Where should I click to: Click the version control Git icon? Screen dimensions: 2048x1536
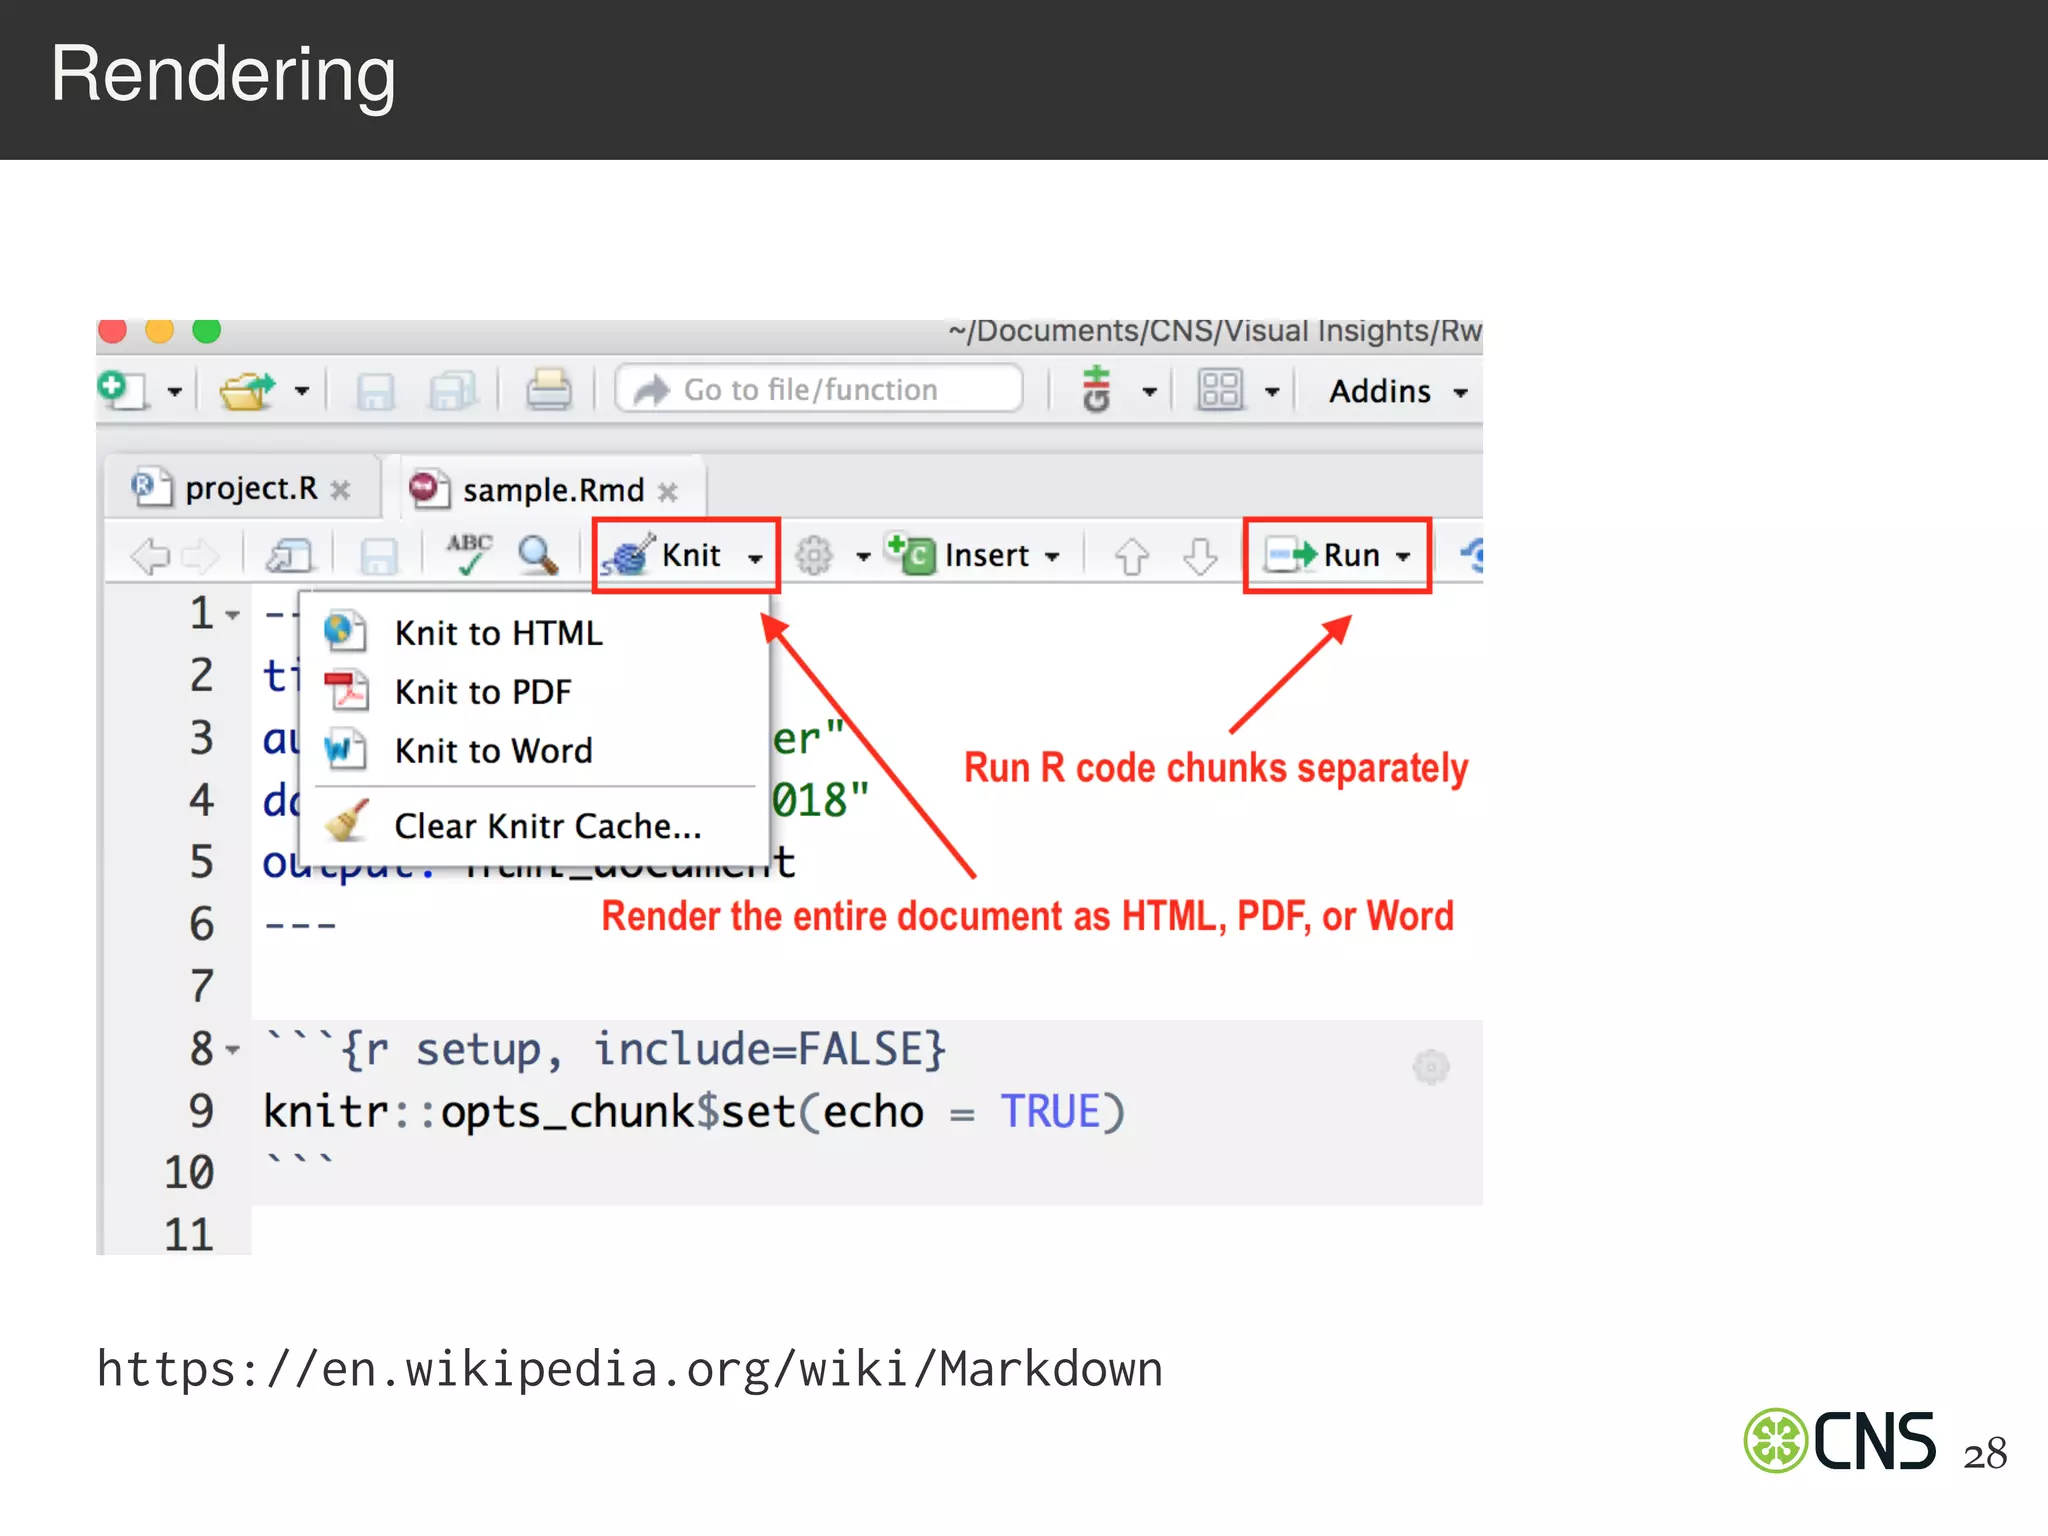[x=1097, y=389]
